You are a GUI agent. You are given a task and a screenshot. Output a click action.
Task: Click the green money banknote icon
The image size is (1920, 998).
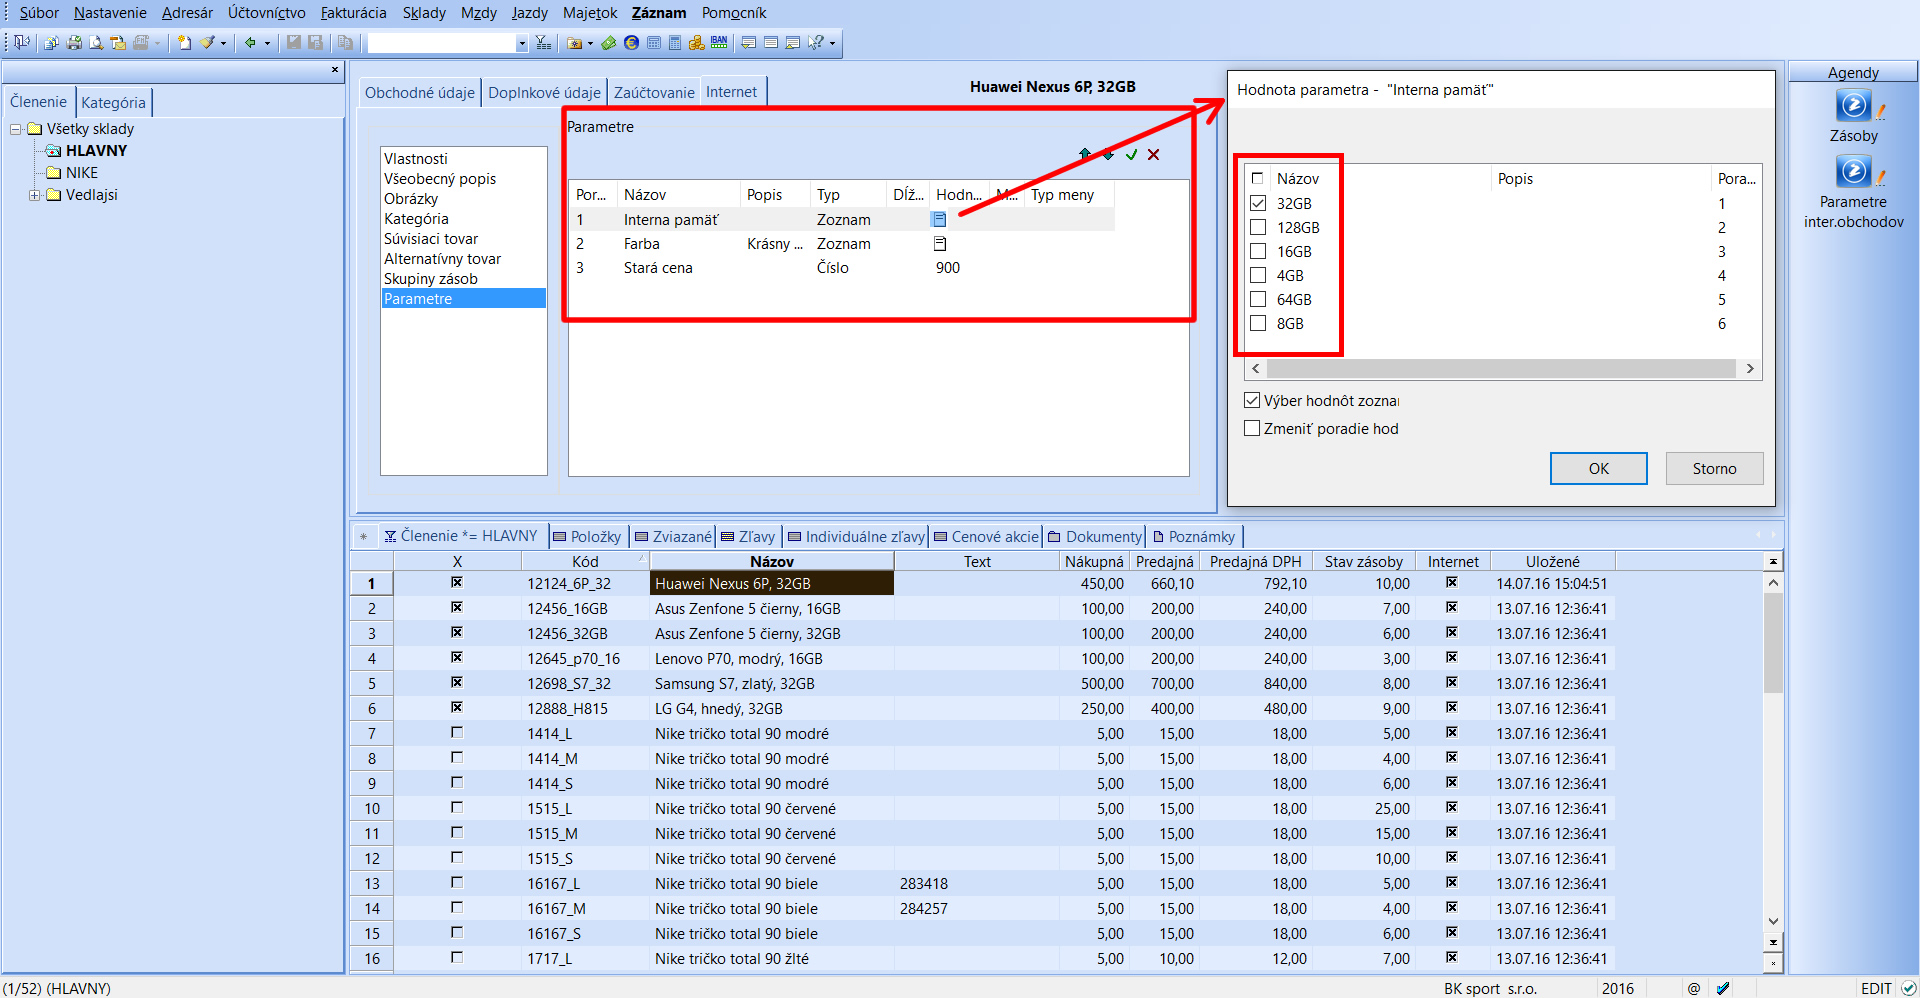click(x=608, y=43)
